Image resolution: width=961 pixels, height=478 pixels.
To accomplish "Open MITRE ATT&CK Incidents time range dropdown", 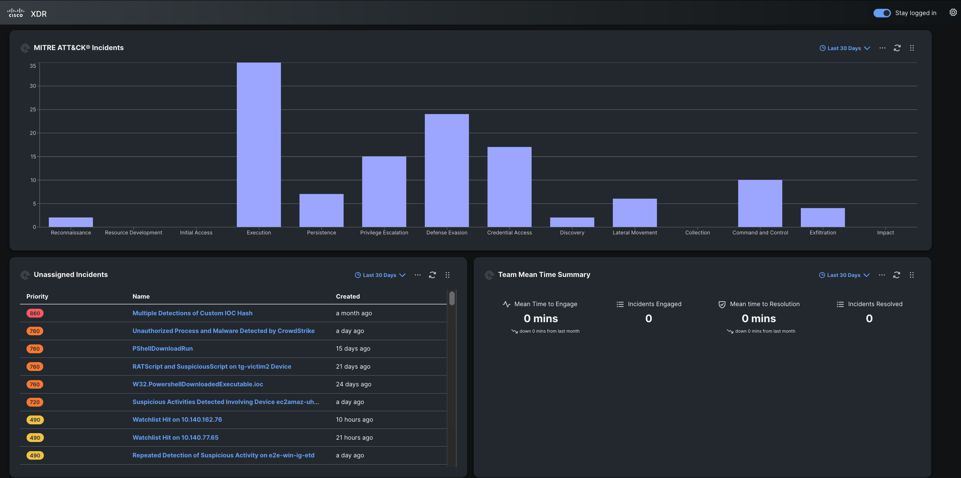I will click(845, 48).
